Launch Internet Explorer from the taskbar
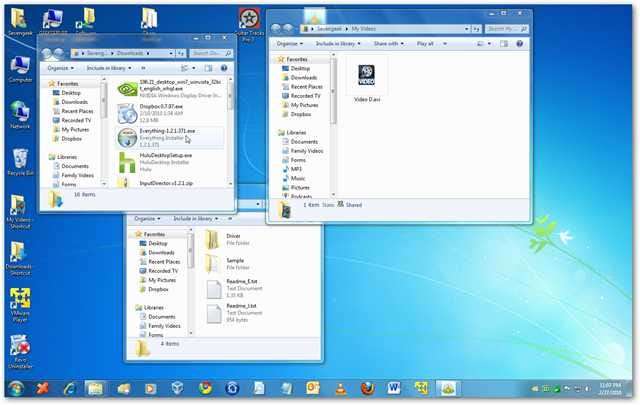640x405 pixels. point(69,388)
